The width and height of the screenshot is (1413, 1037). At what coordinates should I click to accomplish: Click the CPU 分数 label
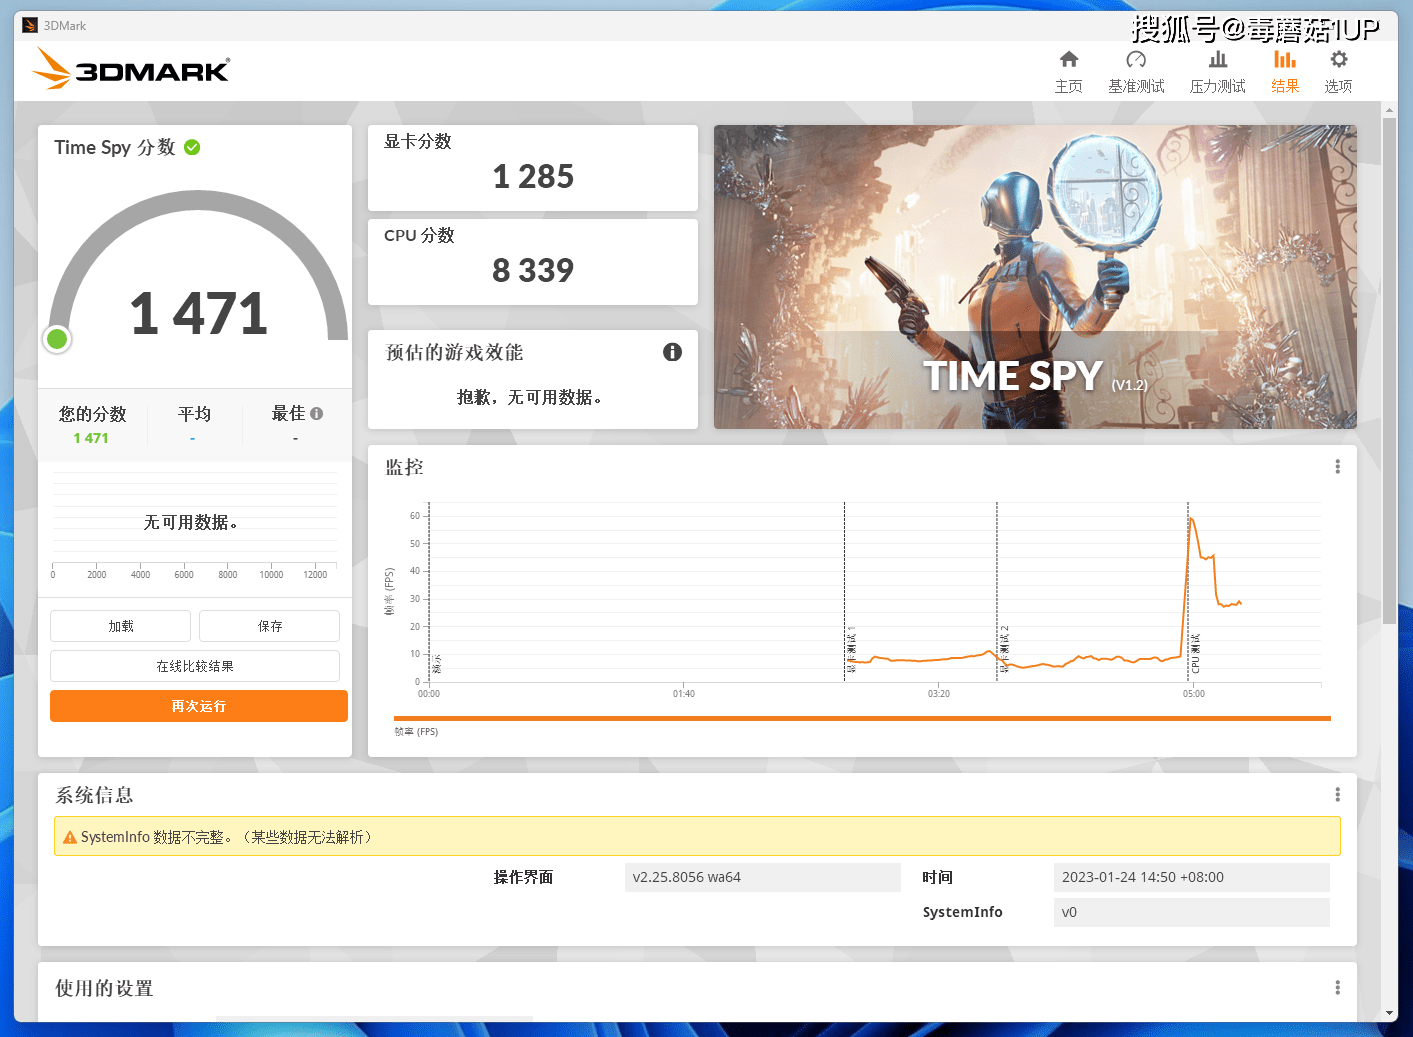pyautogui.click(x=419, y=235)
